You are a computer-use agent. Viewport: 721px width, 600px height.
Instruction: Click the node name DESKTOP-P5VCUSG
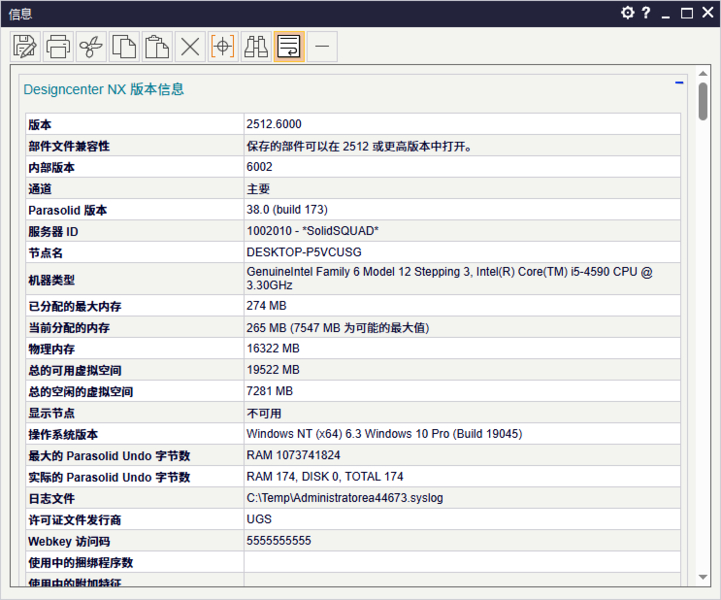point(304,252)
